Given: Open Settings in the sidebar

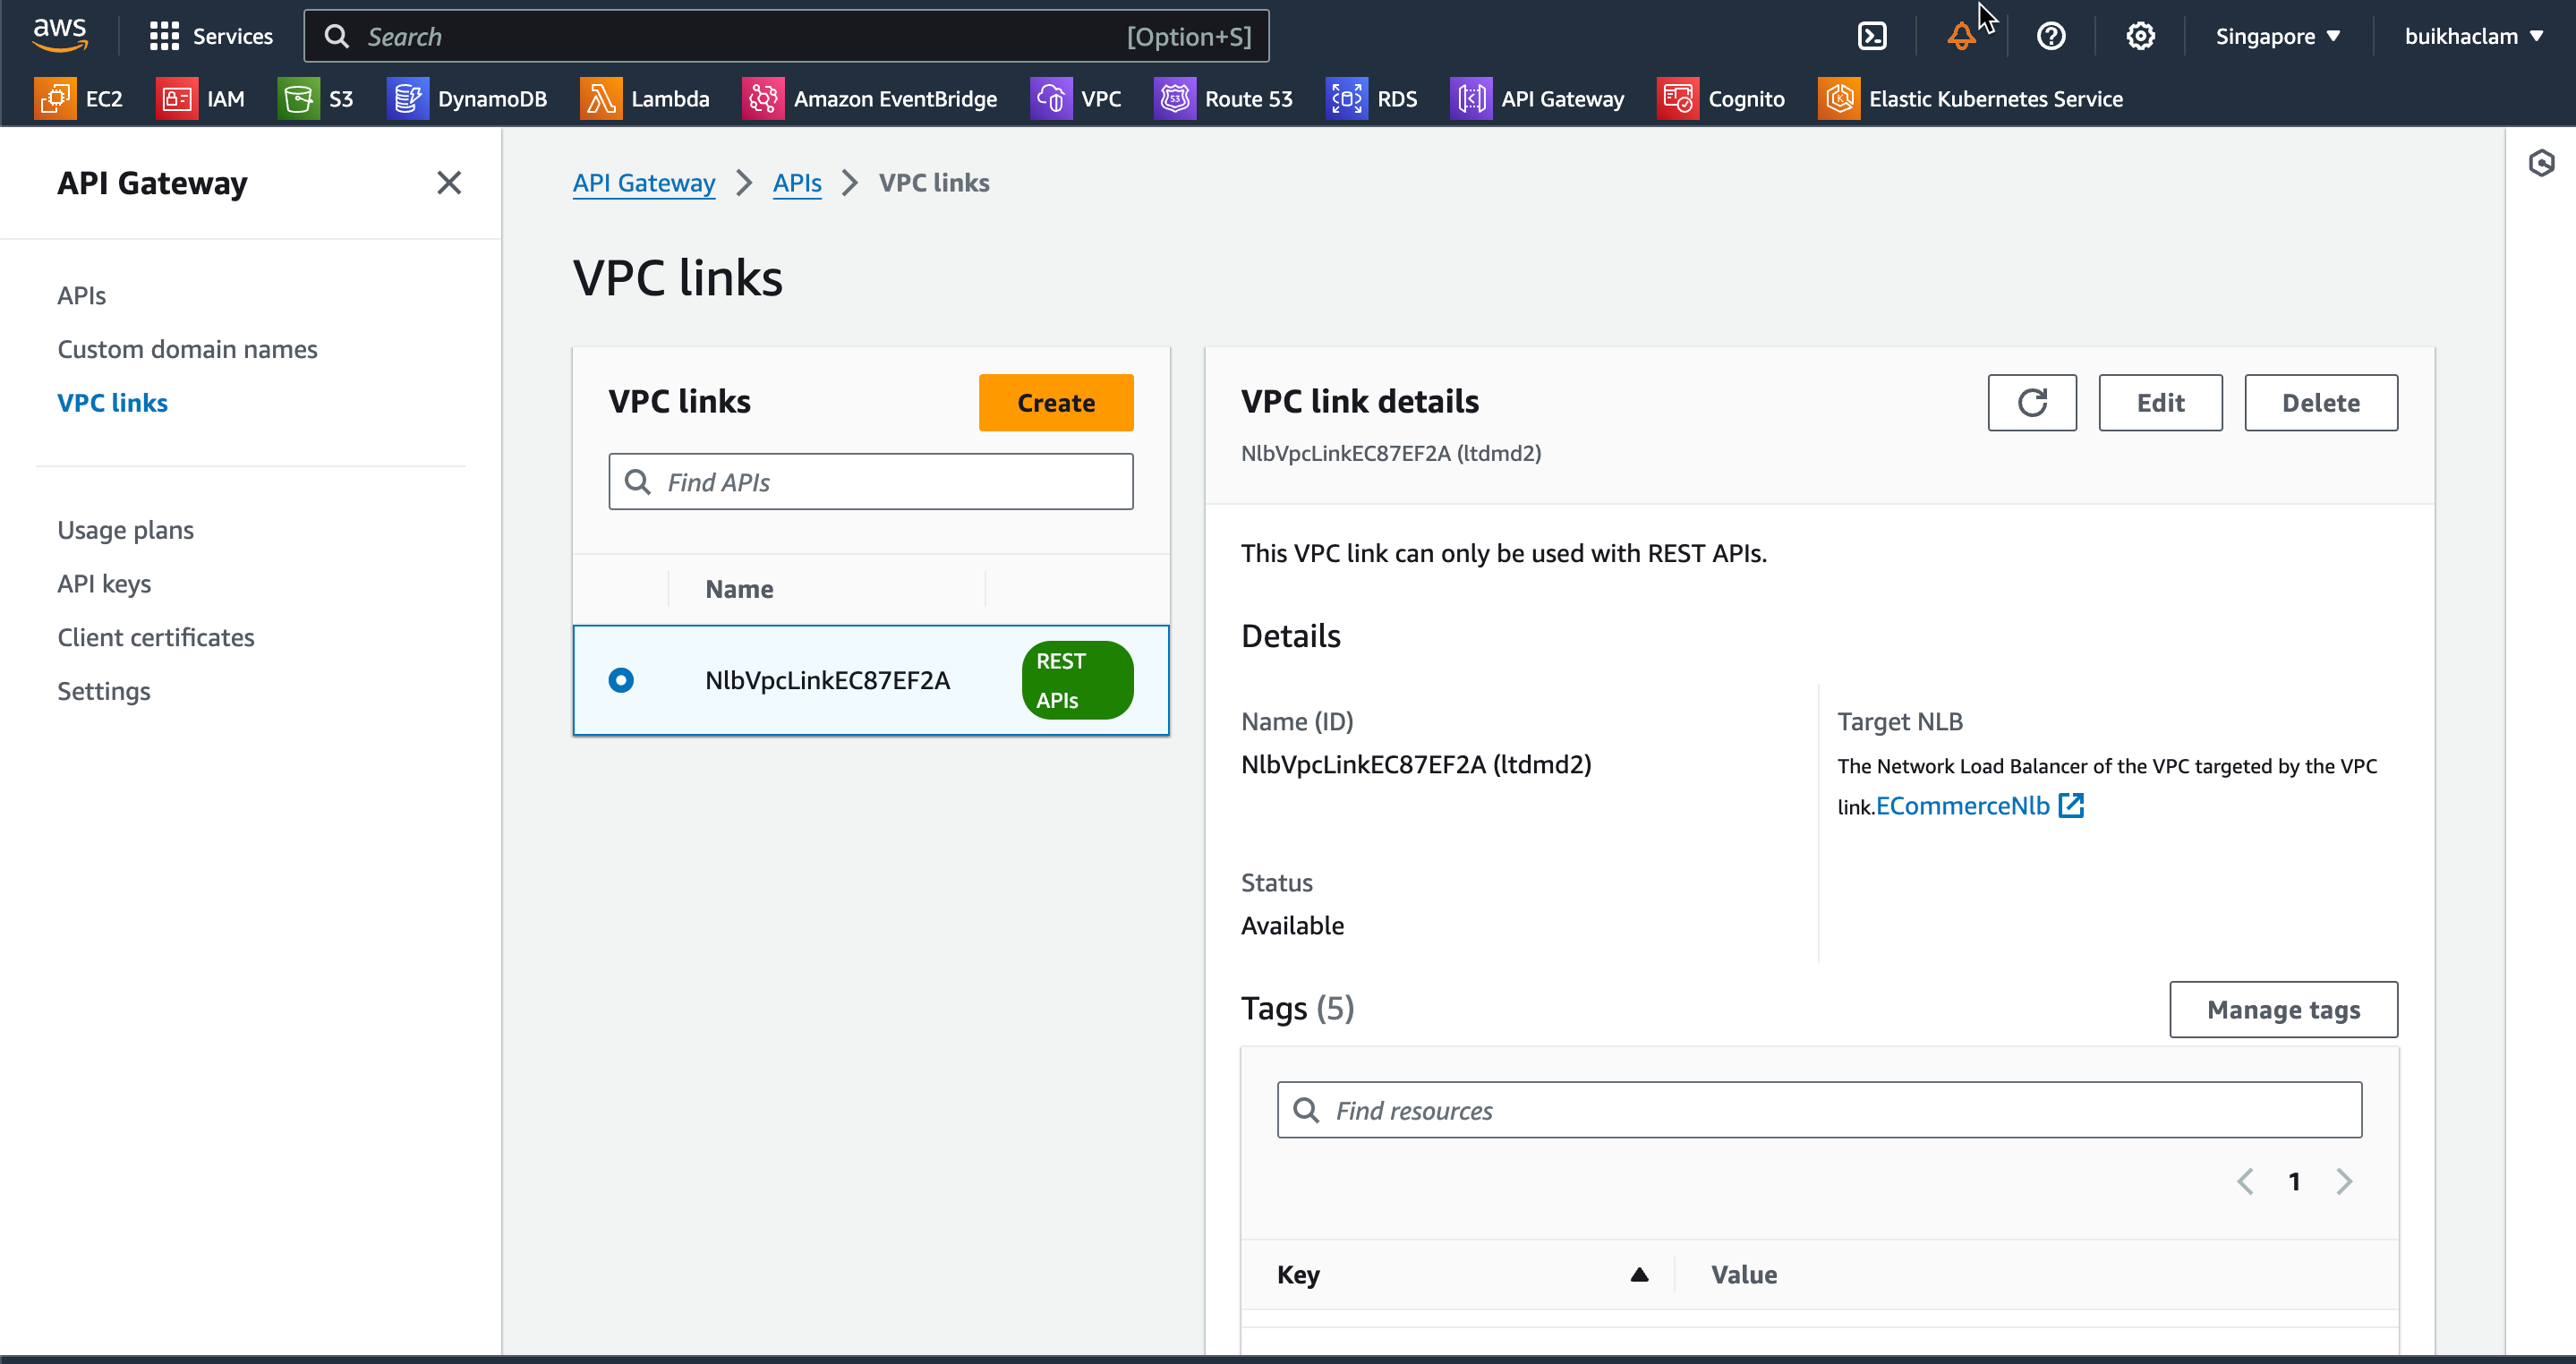Looking at the screenshot, I should tap(103, 691).
